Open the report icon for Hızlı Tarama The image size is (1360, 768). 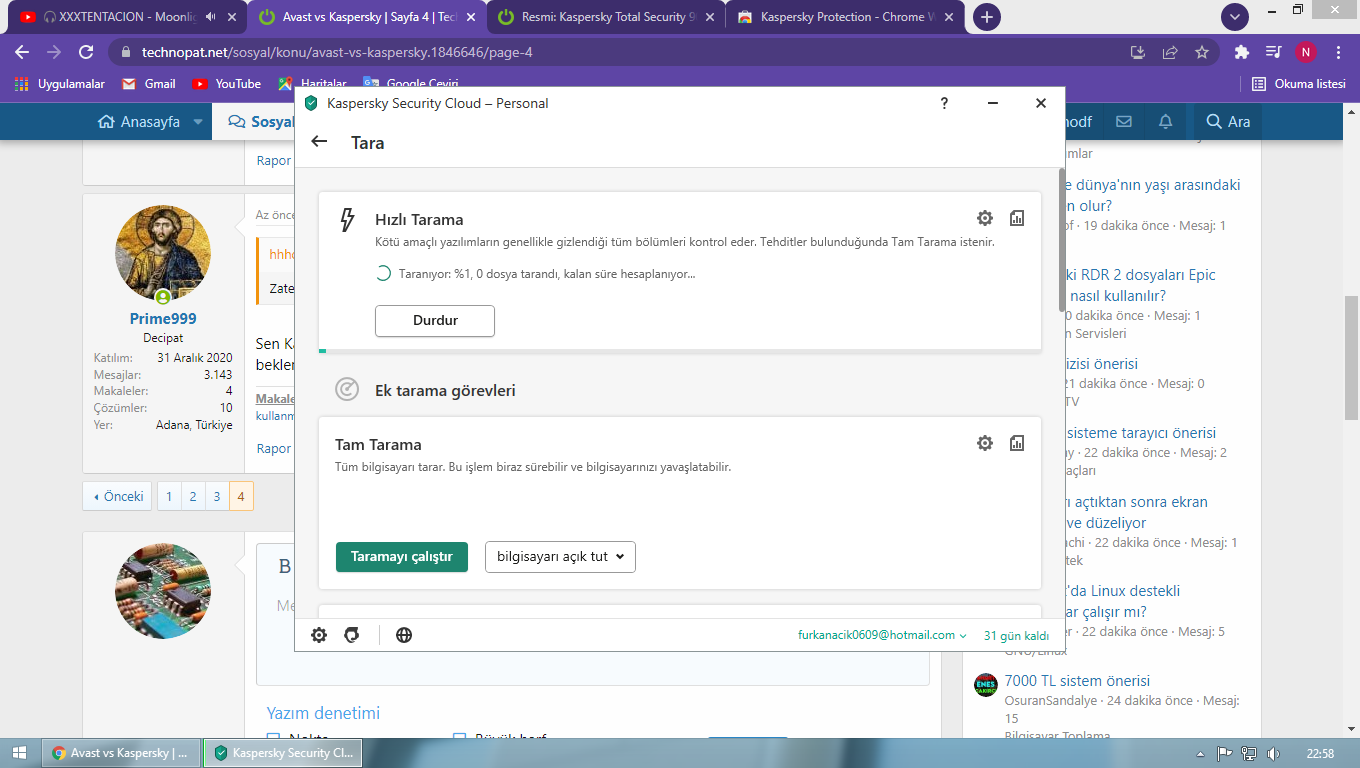pos(1017,218)
